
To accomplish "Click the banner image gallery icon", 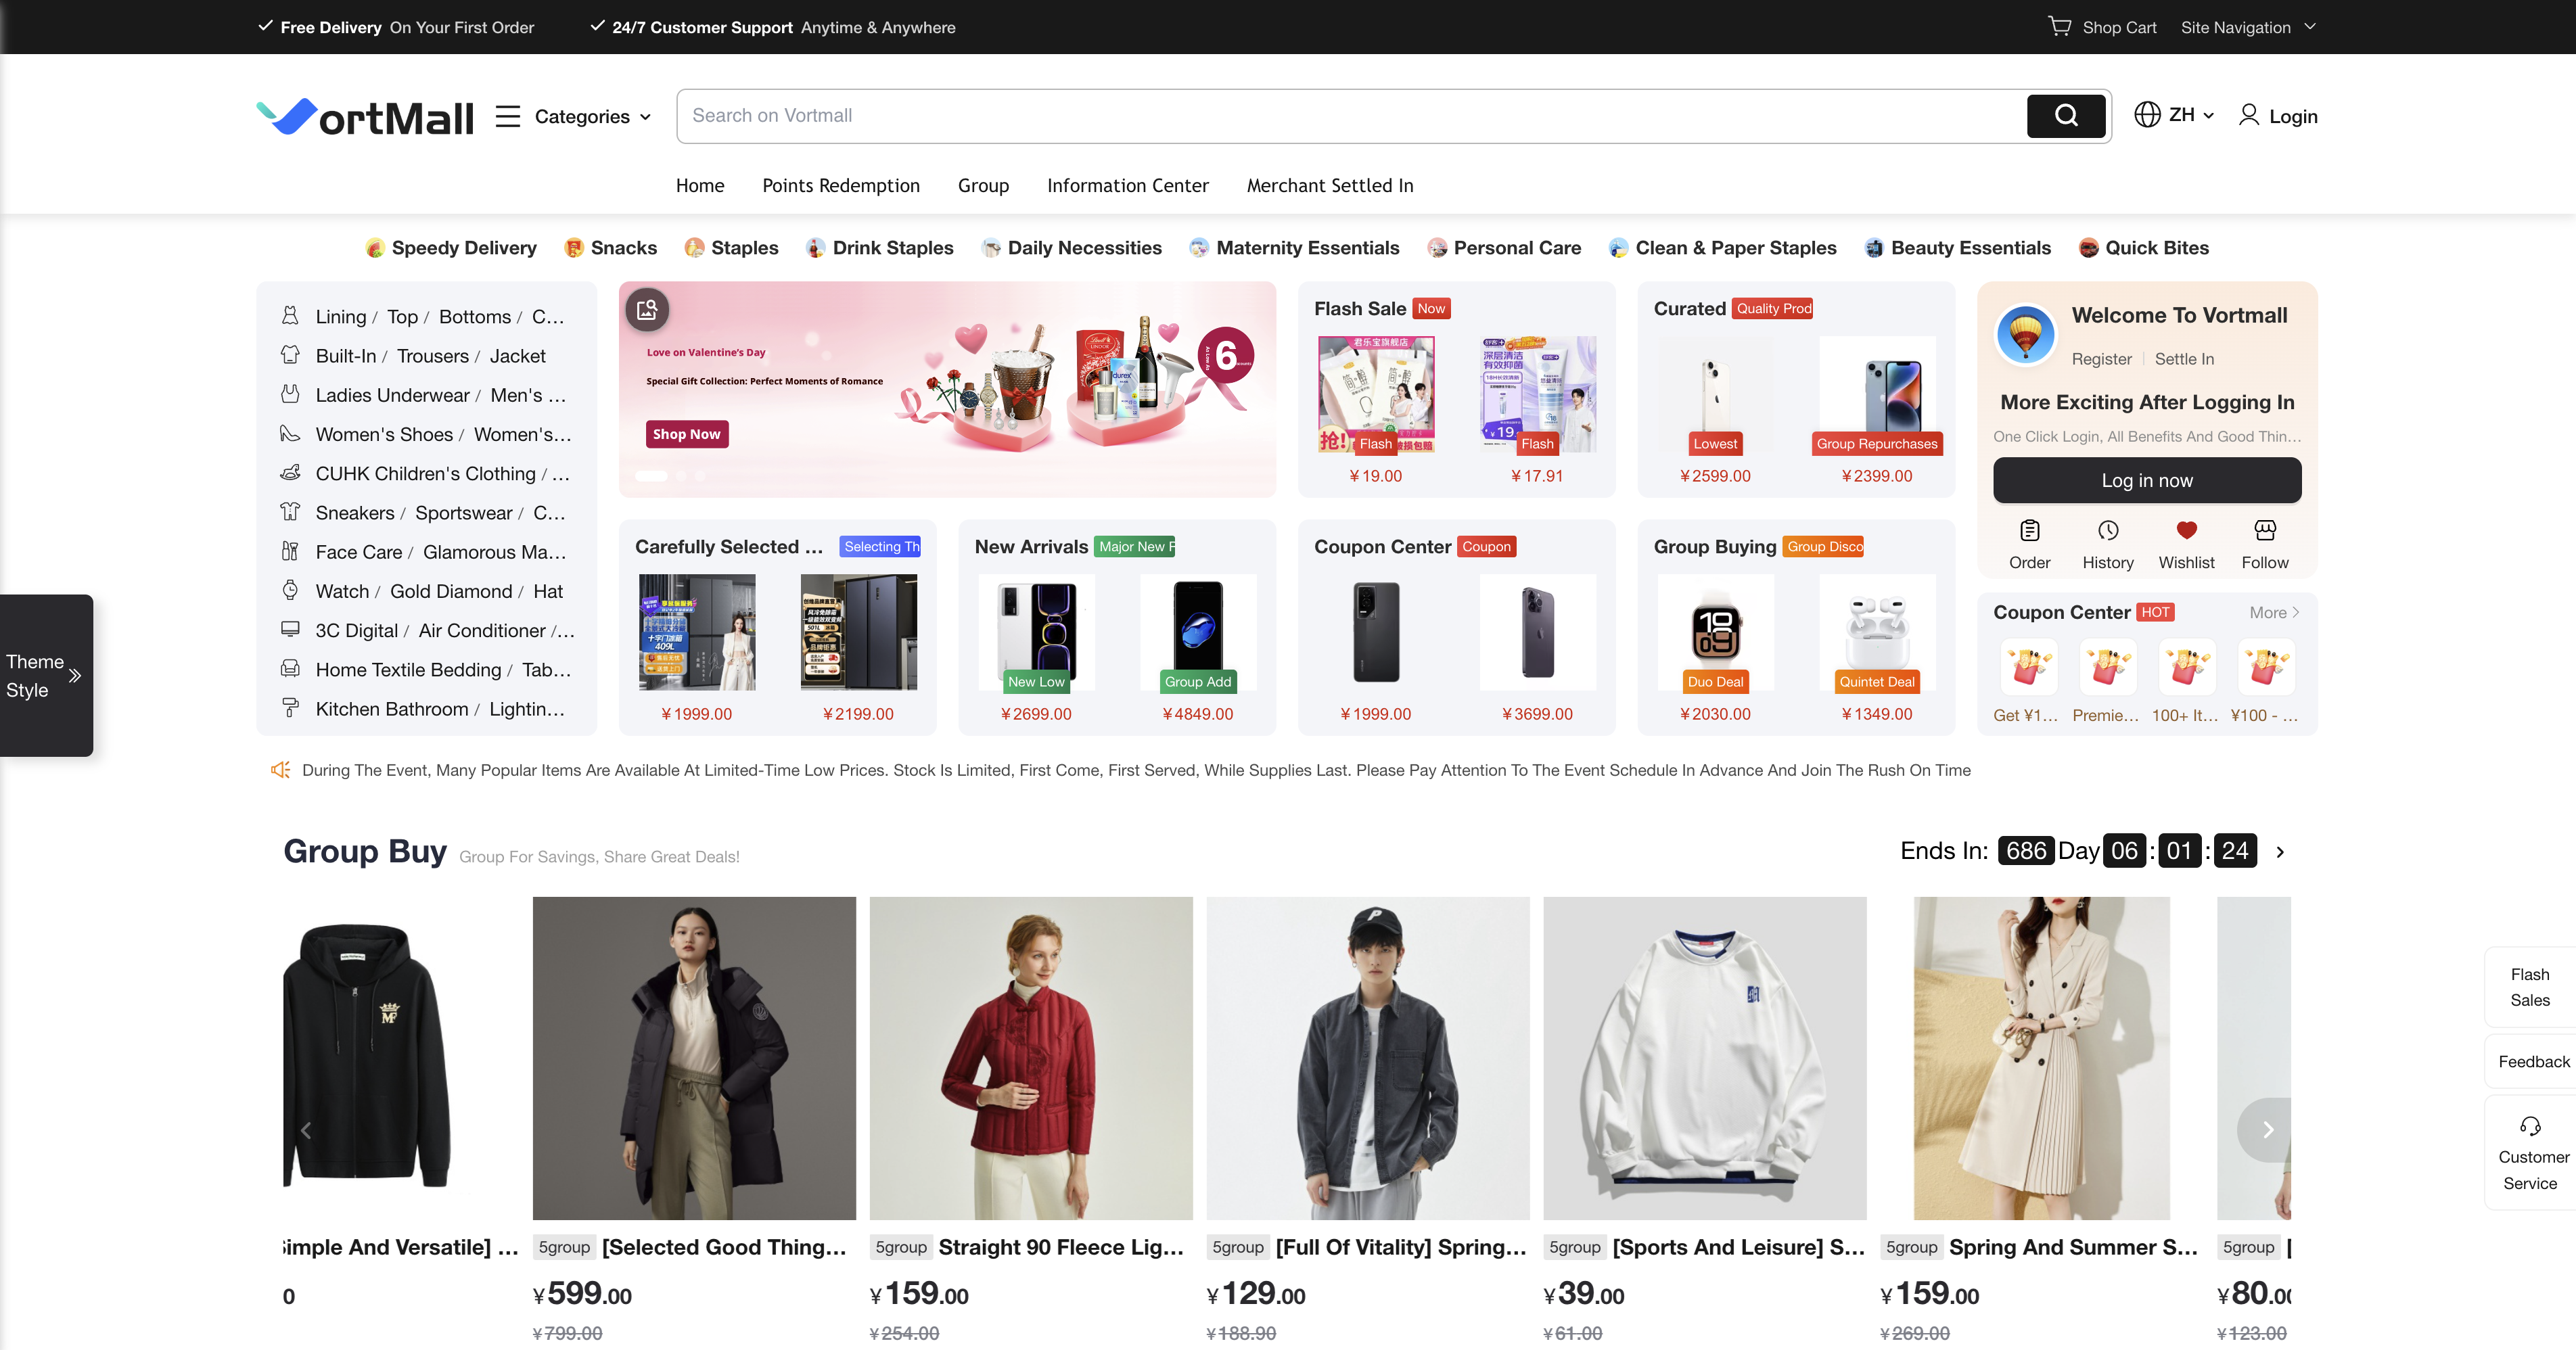I will tap(647, 310).
